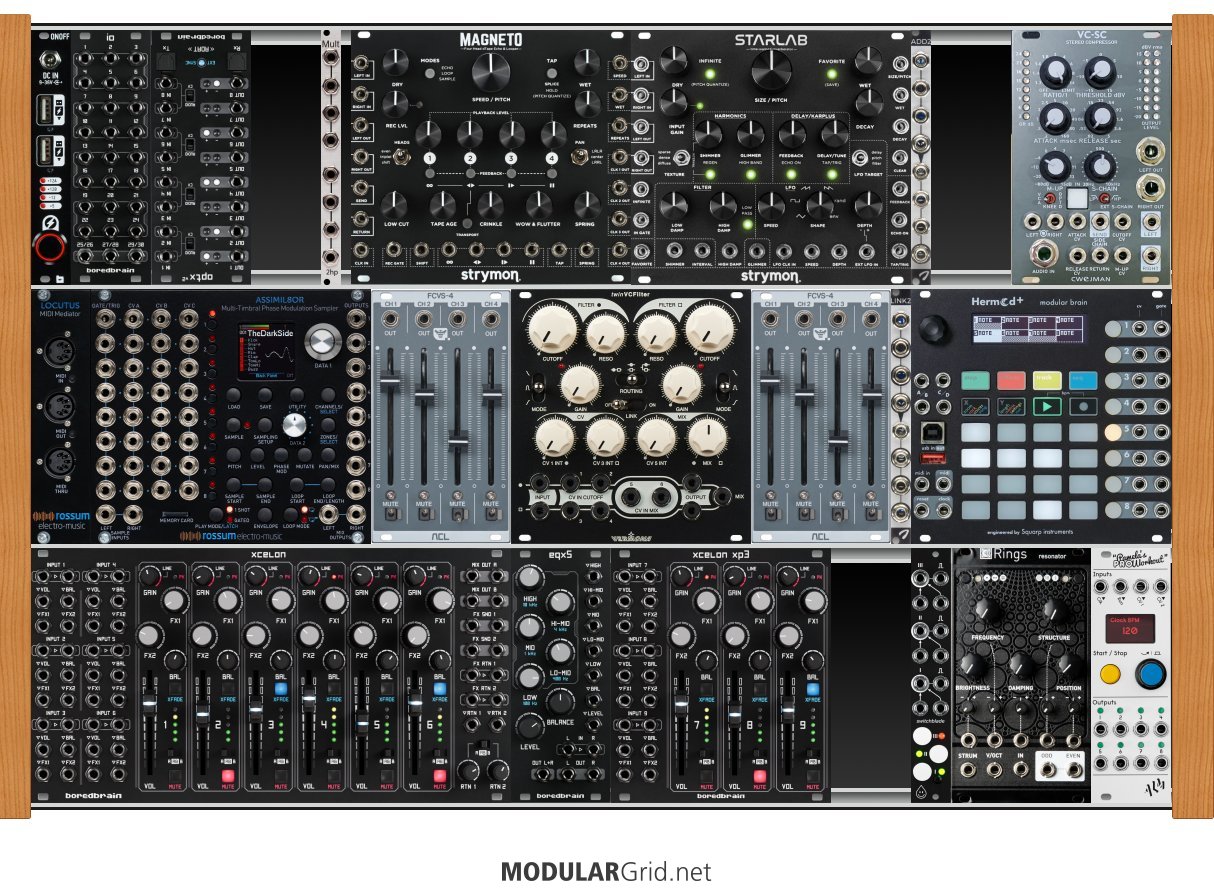Viewport: 1214px width, 893px height.
Task: Select Magneto playback head 1 button
Action: (430, 159)
